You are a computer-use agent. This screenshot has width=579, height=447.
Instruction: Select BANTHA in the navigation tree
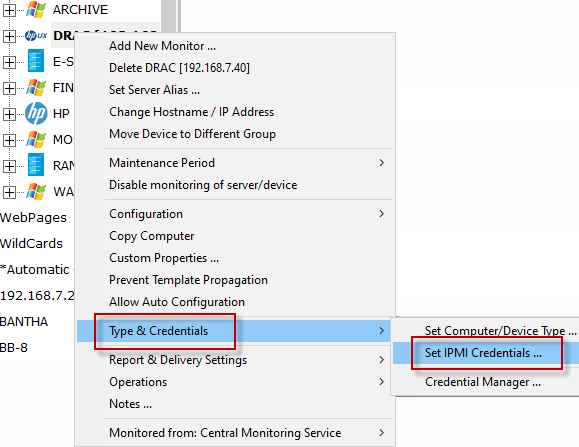tap(24, 322)
